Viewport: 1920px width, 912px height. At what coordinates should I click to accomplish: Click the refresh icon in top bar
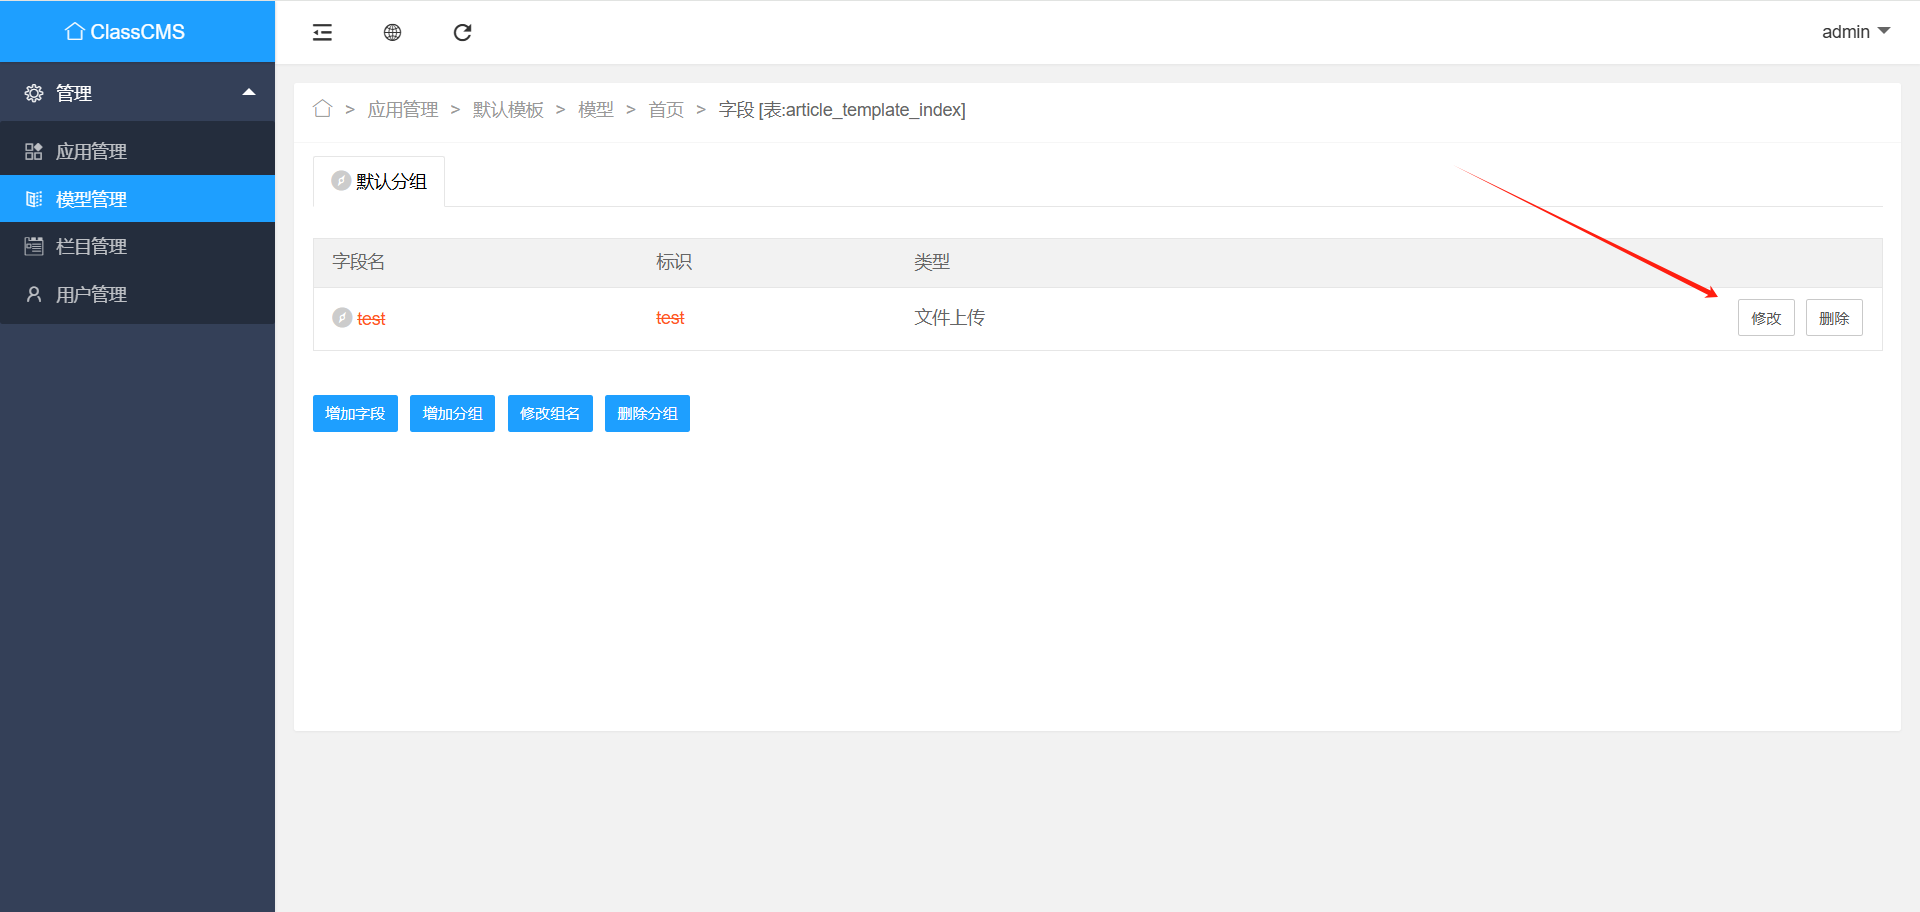(x=462, y=33)
